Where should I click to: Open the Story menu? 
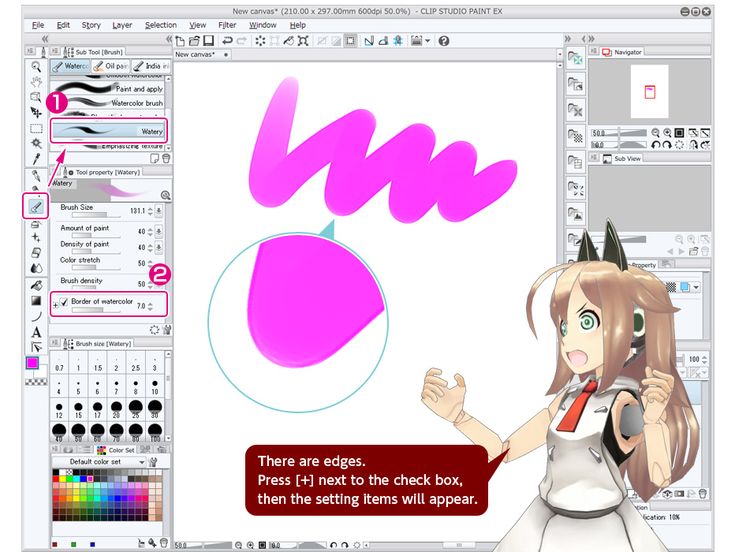91,25
